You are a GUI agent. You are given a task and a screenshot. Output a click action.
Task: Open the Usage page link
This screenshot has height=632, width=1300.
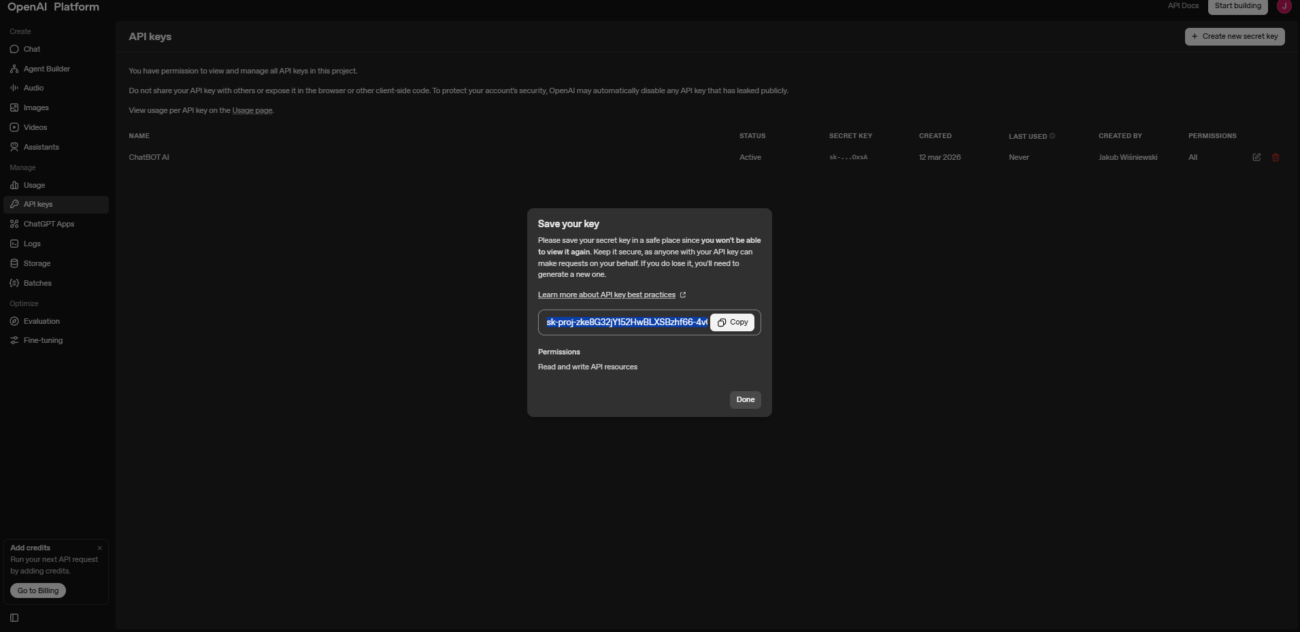[x=252, y=110]
